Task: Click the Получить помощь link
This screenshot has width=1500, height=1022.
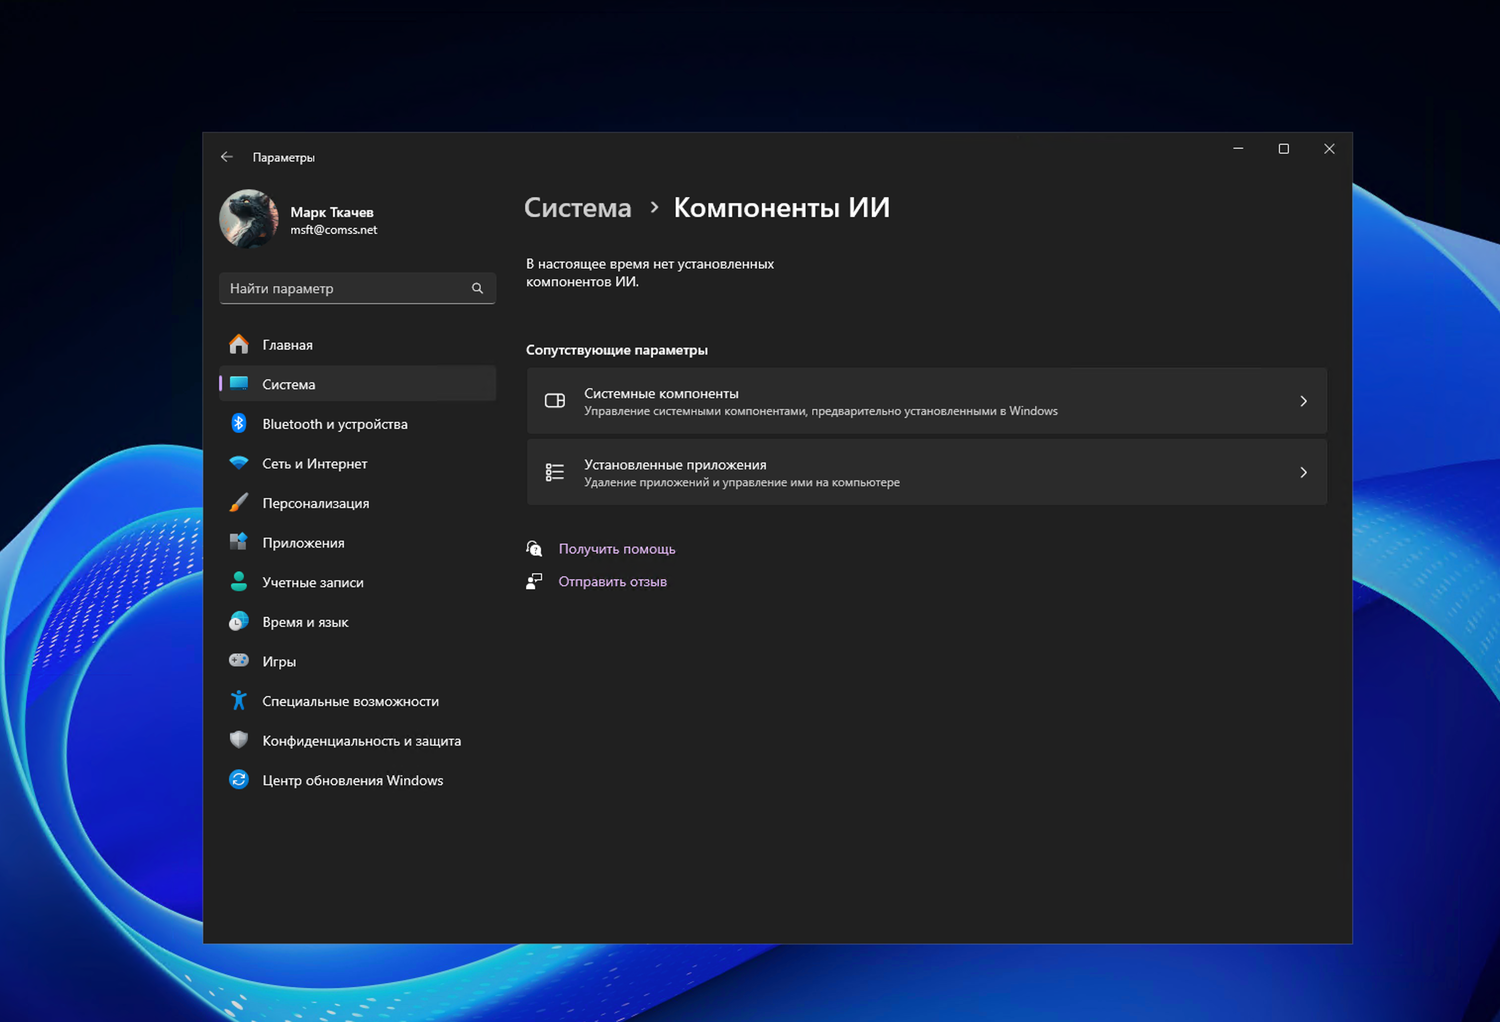Action: tap(617, 549)
